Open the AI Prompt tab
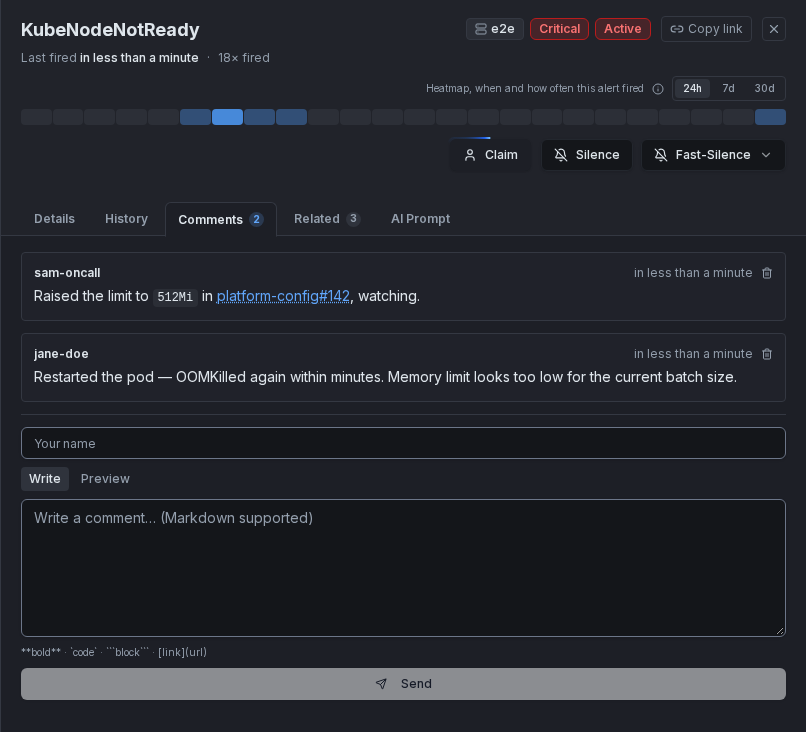Screen dimensions: 806x732 coord(420,219)
